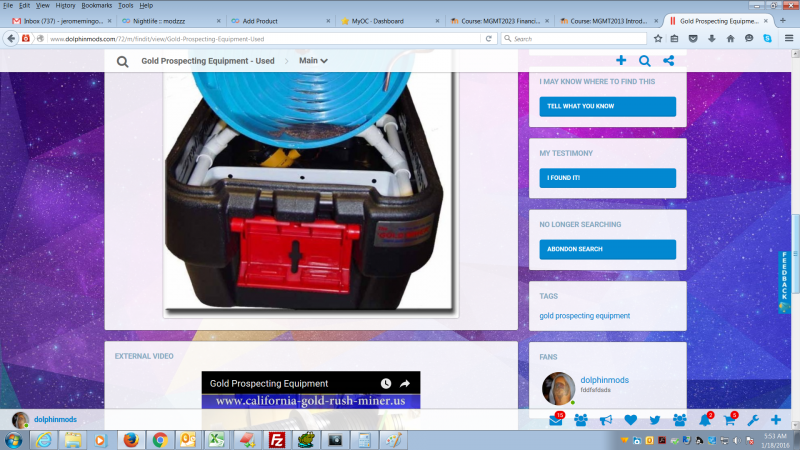Image resolution: width=800 pixels, height=450 pixels.
Task: Switch to the Nightlife :: modzzz tab
Action: click(x=170, y=21)
